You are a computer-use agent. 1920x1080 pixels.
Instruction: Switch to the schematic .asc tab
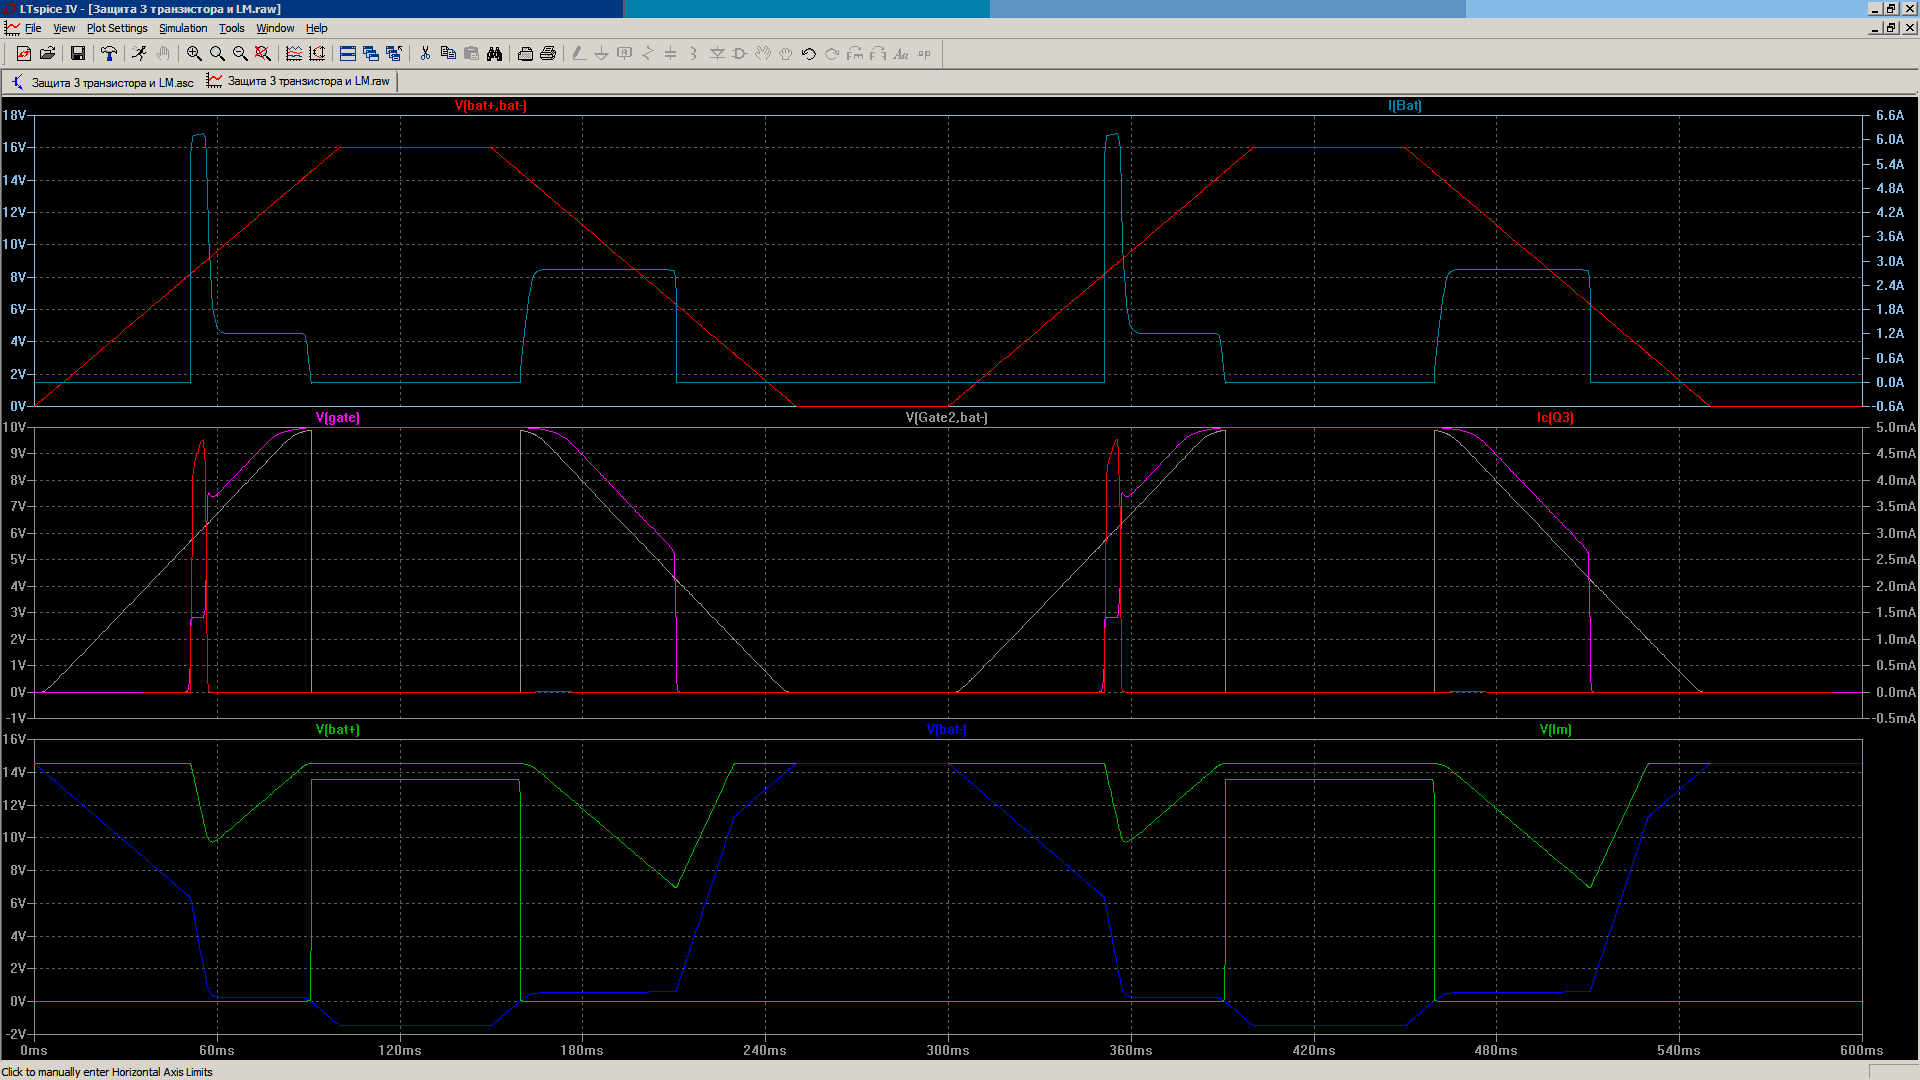(x=103, y=82)
